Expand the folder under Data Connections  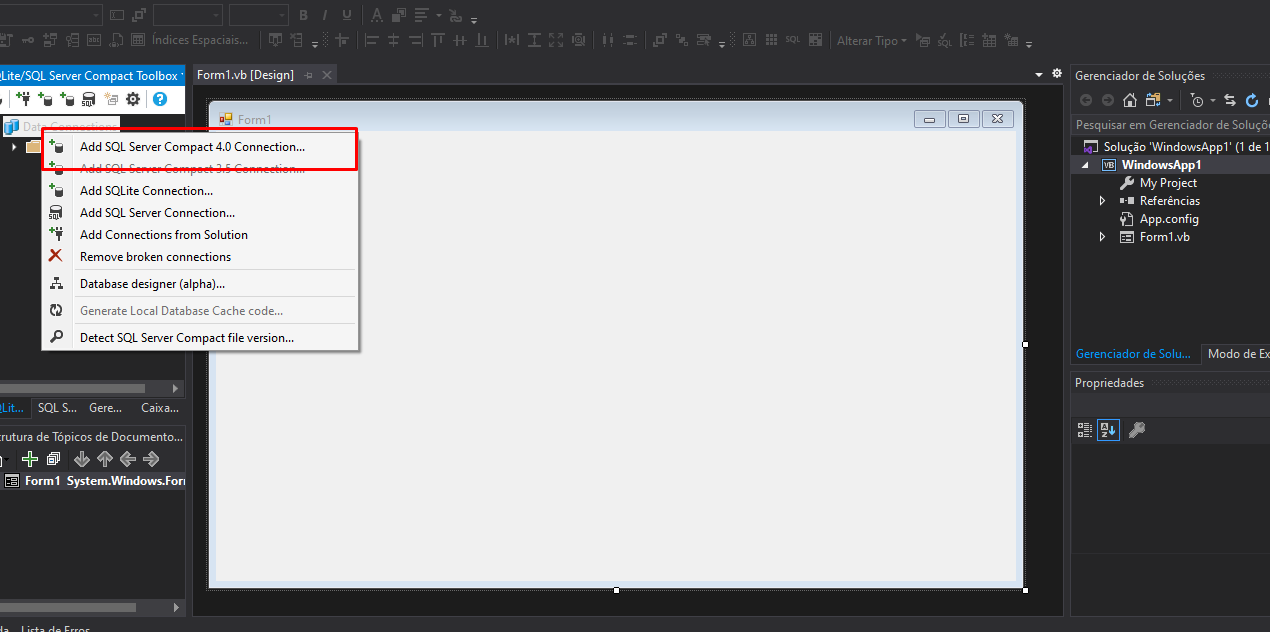click(14, 147)
